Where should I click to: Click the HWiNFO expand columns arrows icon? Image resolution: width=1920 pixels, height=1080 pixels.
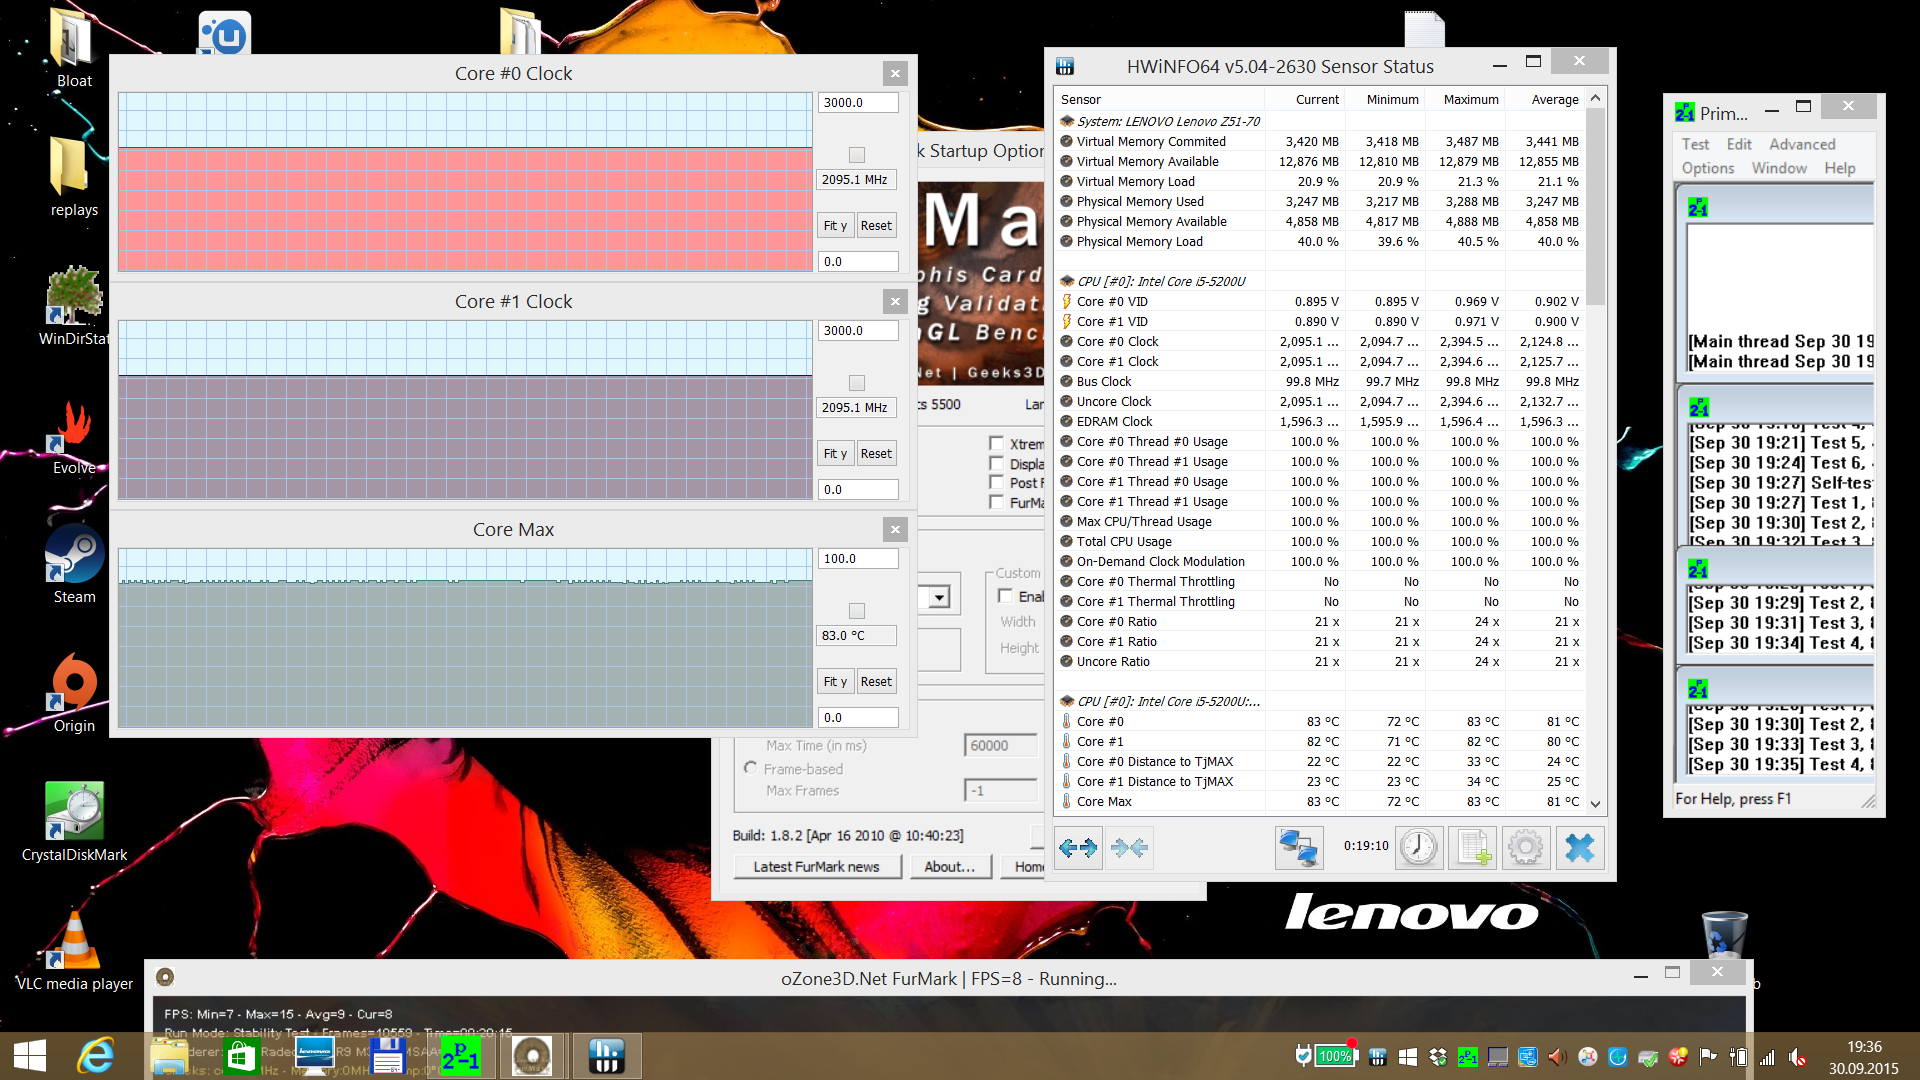click(x=1078, y=848)
